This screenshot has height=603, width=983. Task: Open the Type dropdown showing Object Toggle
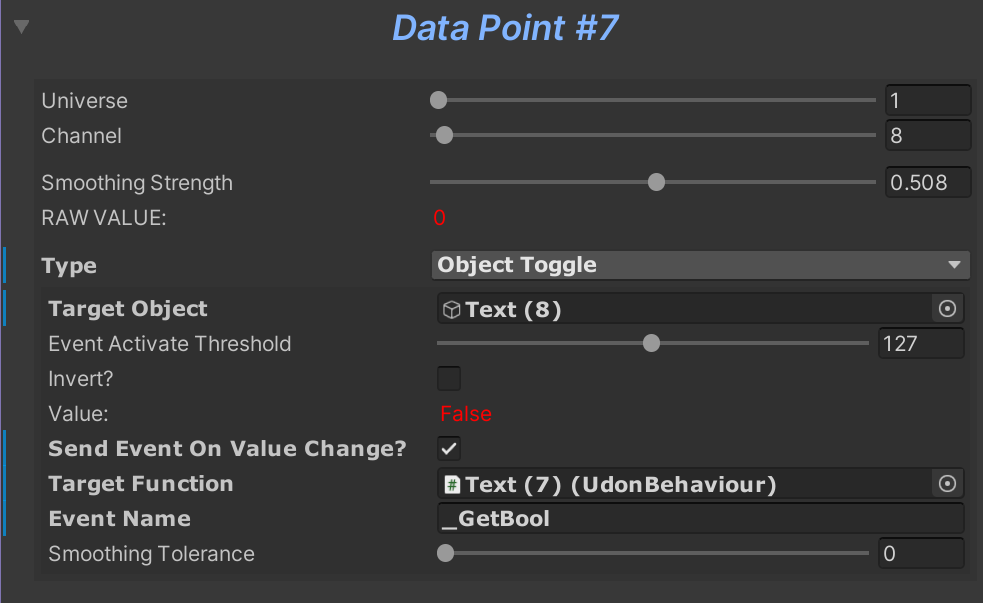701,265
